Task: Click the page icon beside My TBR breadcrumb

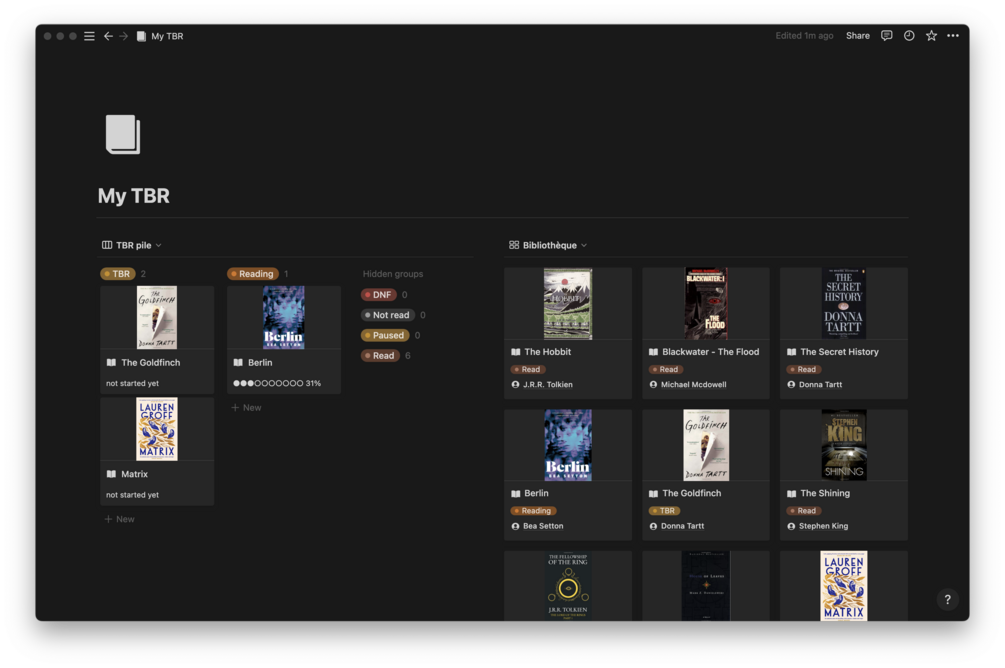Action: pos(141,36)
